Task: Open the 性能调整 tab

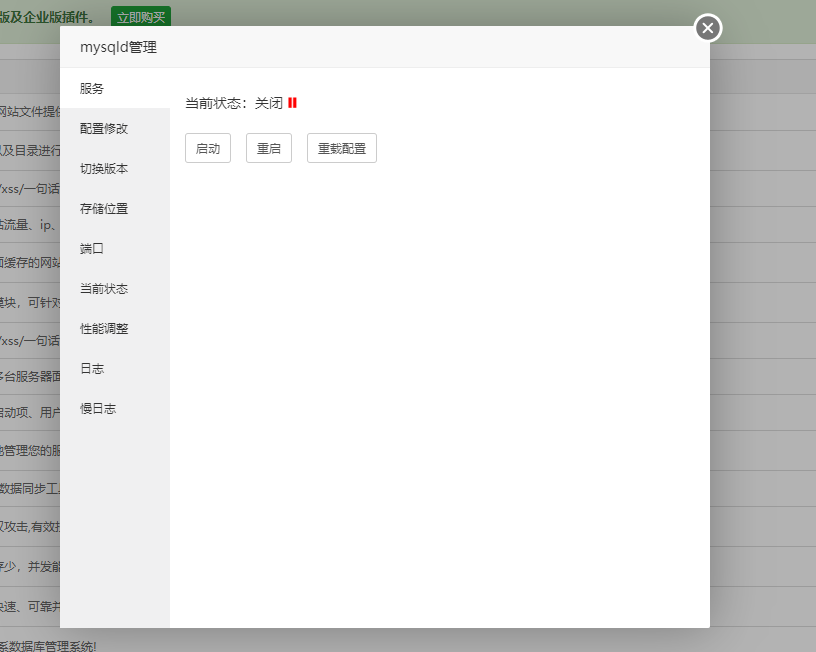Action: pyautogui.click(x=115, y=329)
